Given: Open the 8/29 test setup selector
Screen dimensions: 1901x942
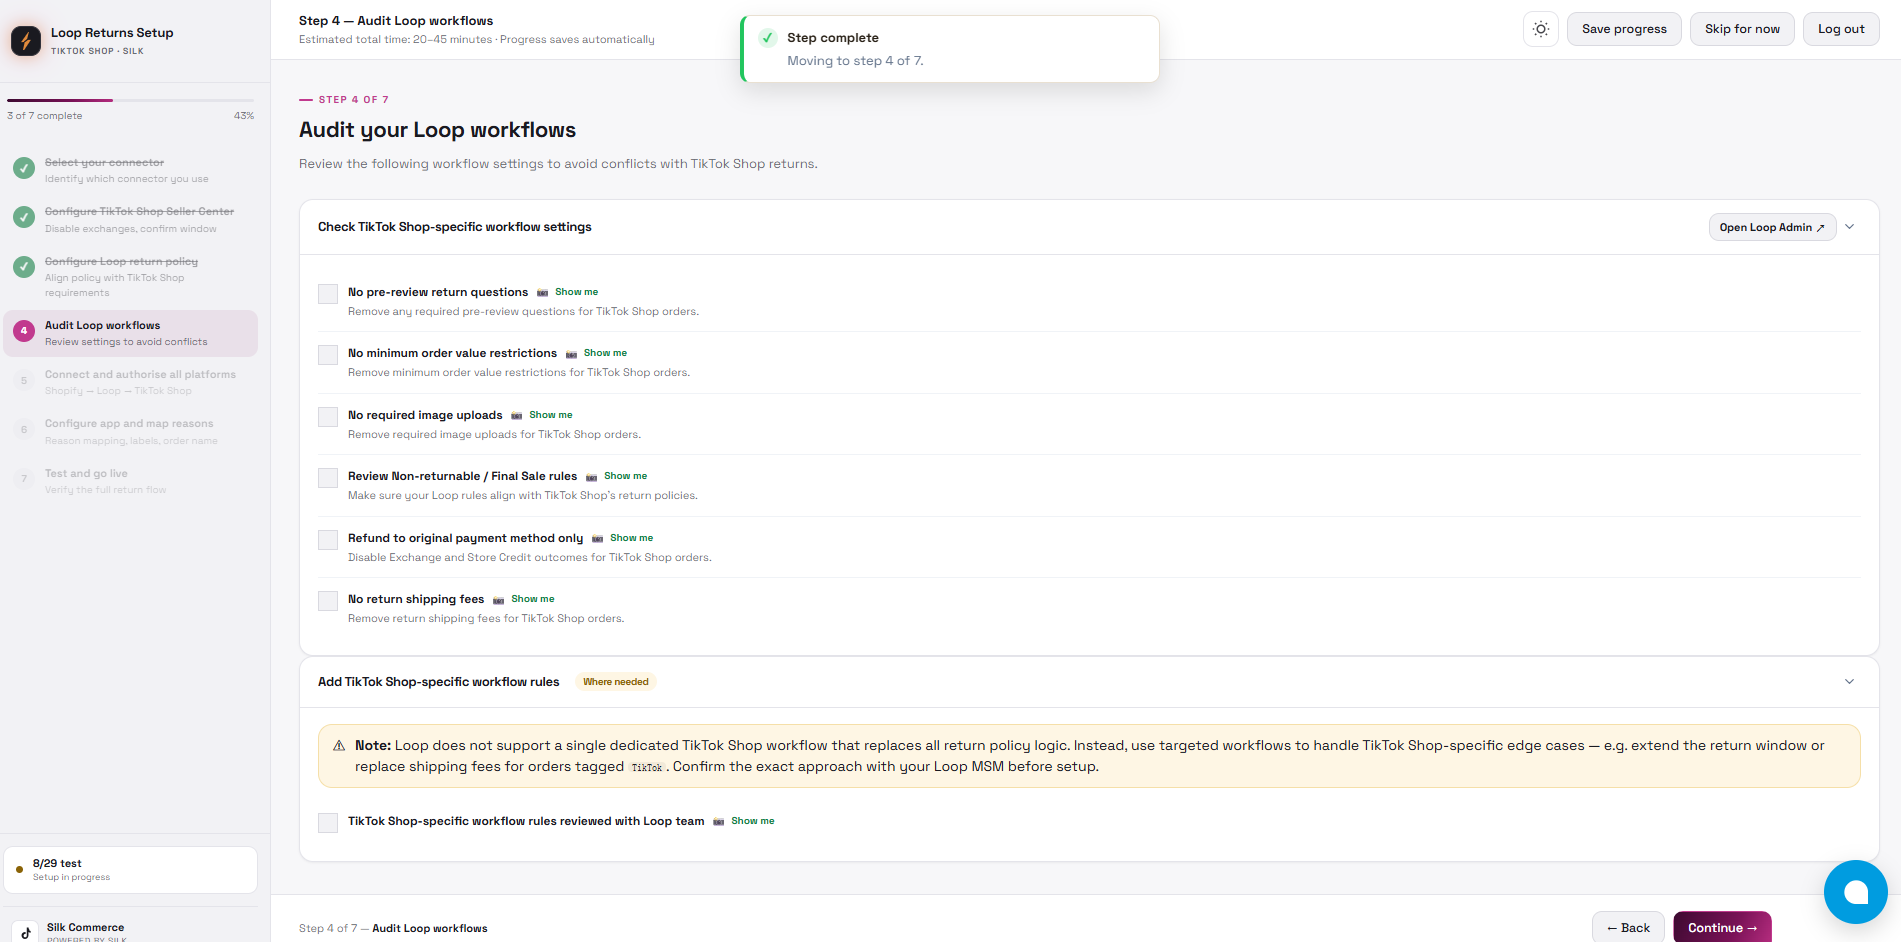Looking at the screenshot, I should (x=131, y=870).
